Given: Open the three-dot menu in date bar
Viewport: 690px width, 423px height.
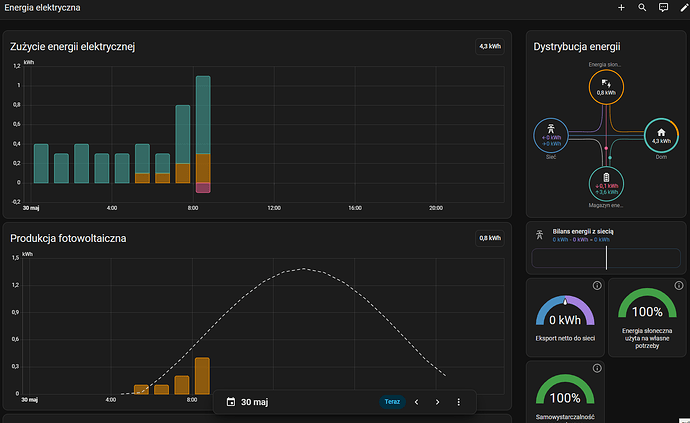Looking at the screenshot, I should (459, 402).
